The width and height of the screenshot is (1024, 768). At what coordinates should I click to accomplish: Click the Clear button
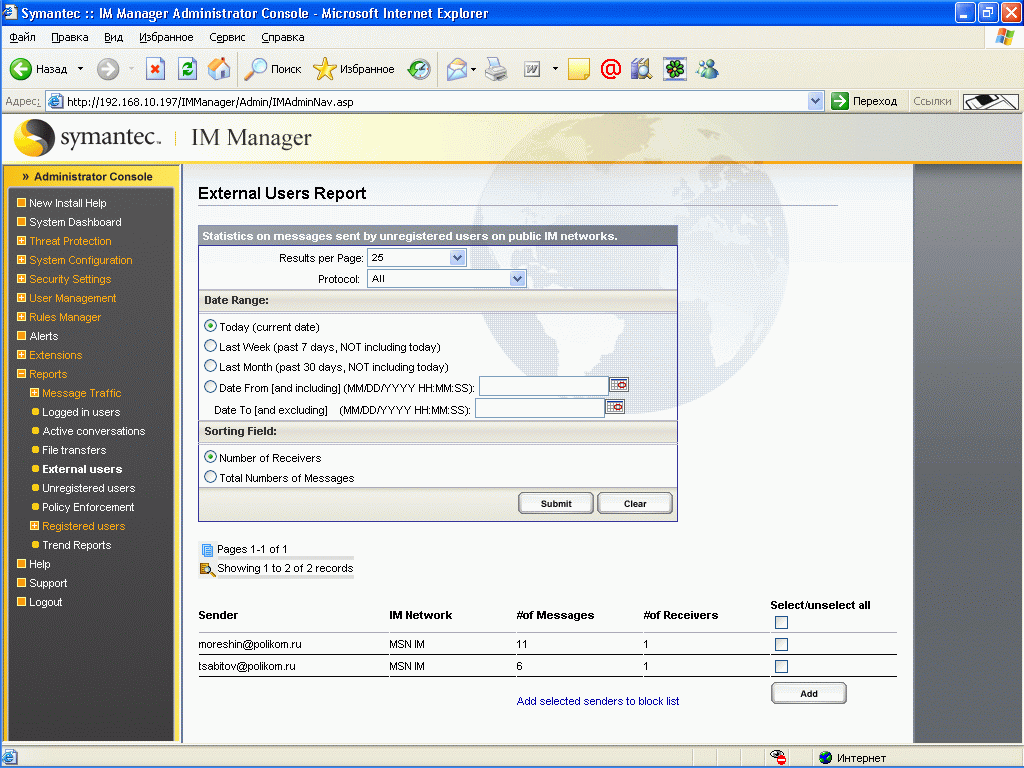(x=635, y=504)
